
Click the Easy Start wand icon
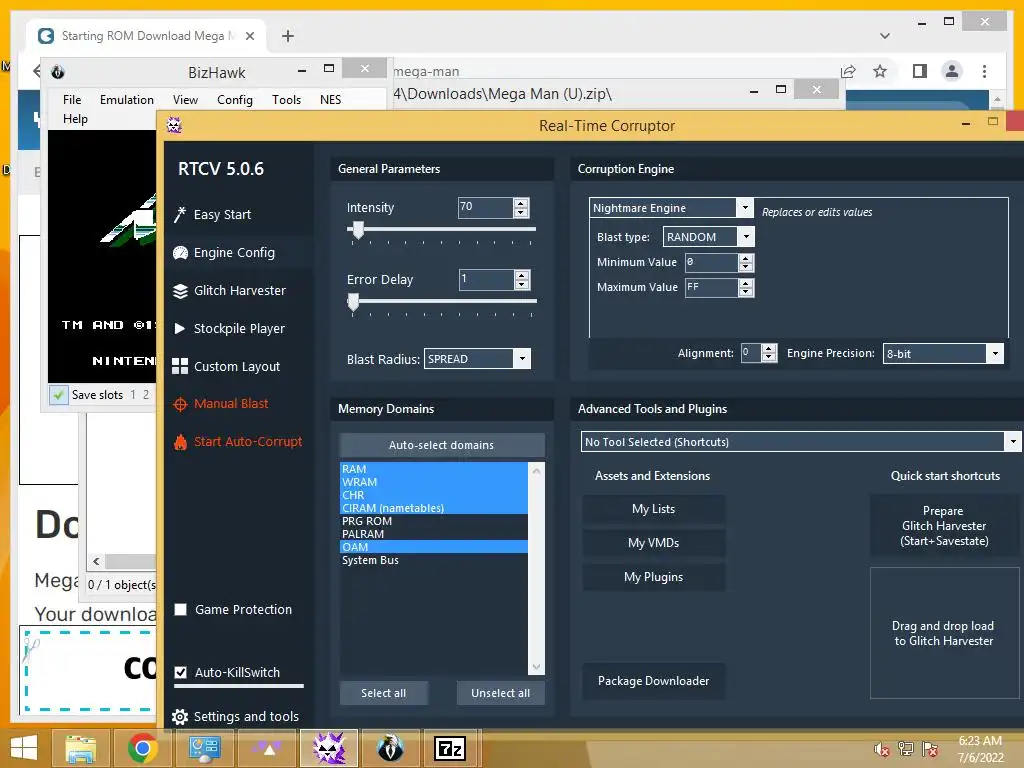click(x=180, y=214)
